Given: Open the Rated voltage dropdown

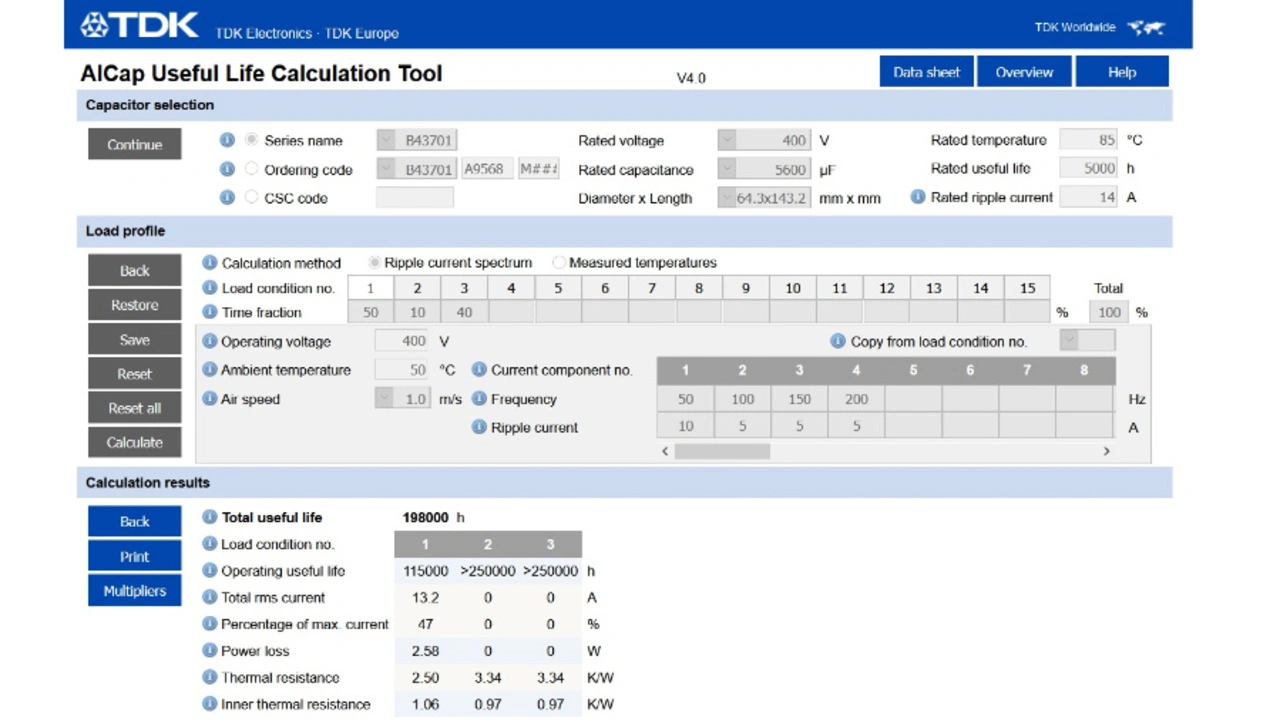Looking at the screenshot, I should pos(727,141).
